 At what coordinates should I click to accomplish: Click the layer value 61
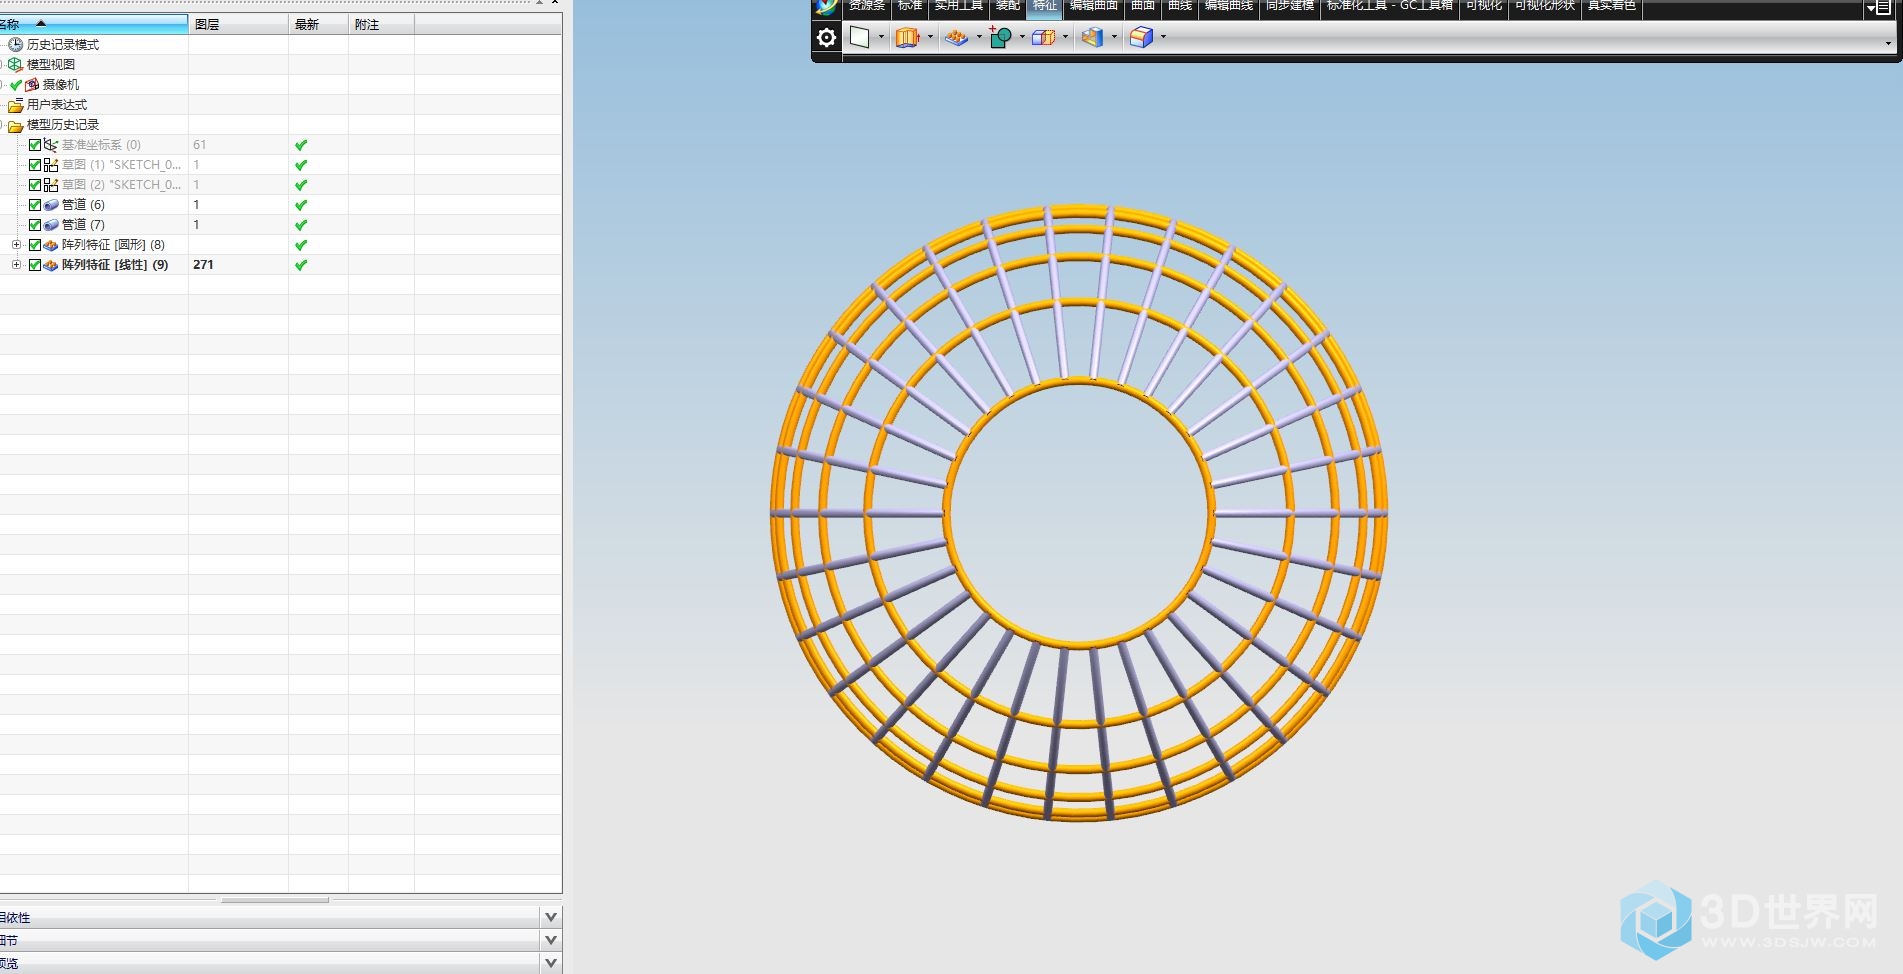(x=199, y=145)
